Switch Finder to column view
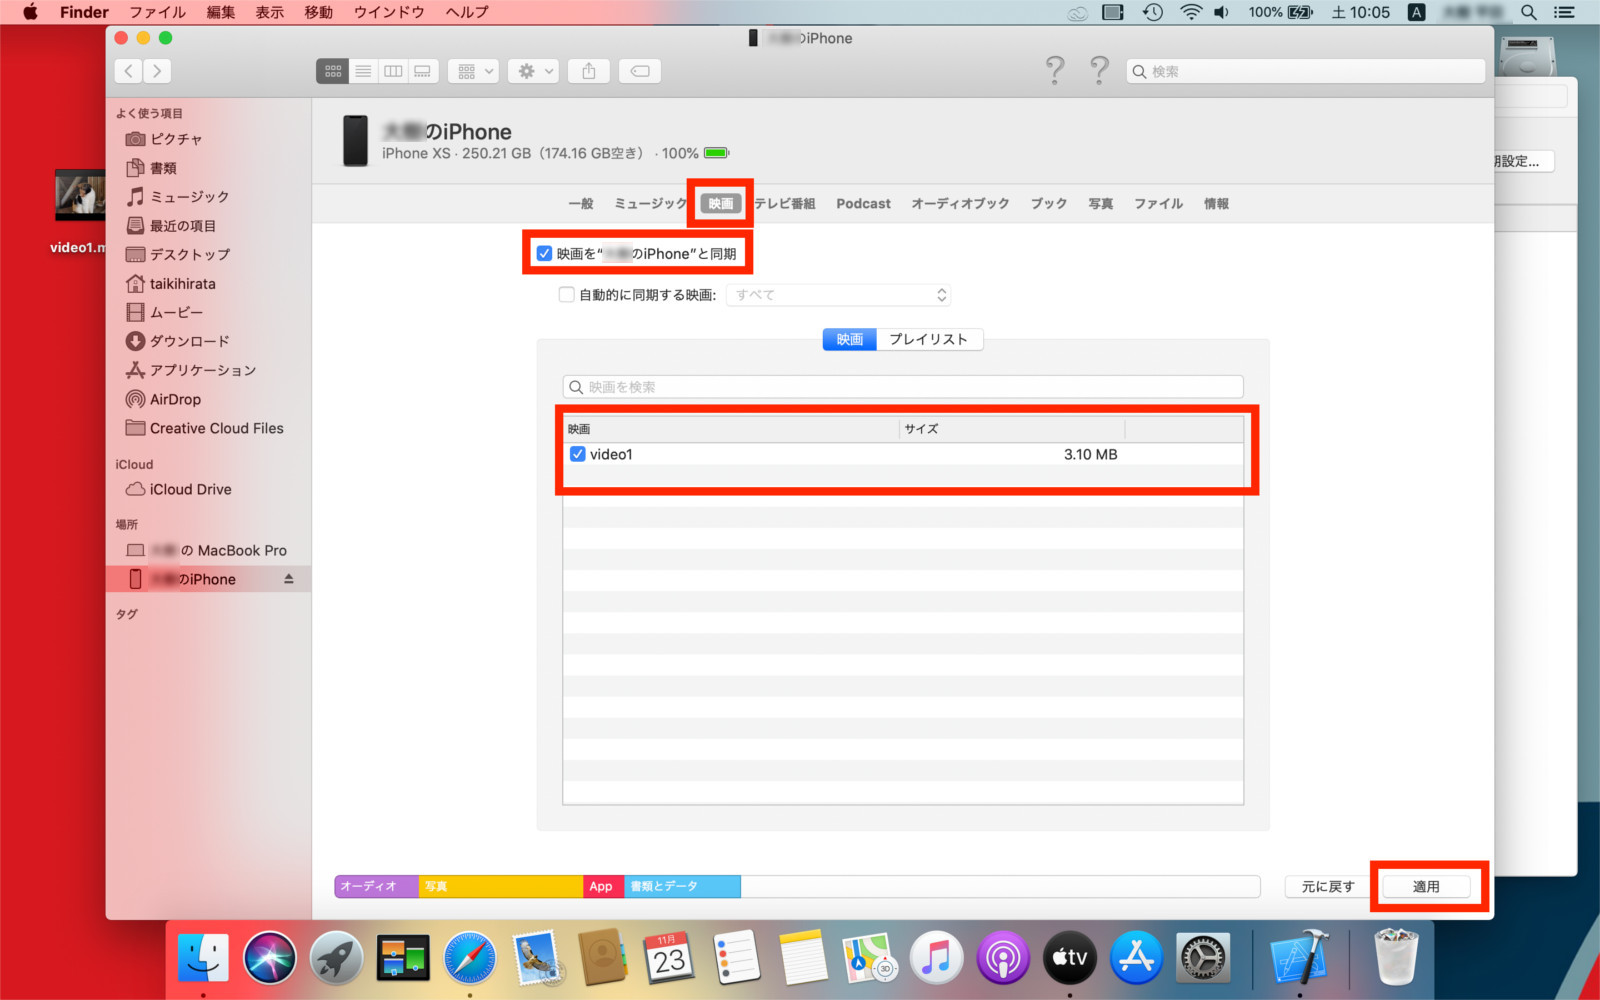Viewport: 1600px width, 1000px height. click(393, 71)
